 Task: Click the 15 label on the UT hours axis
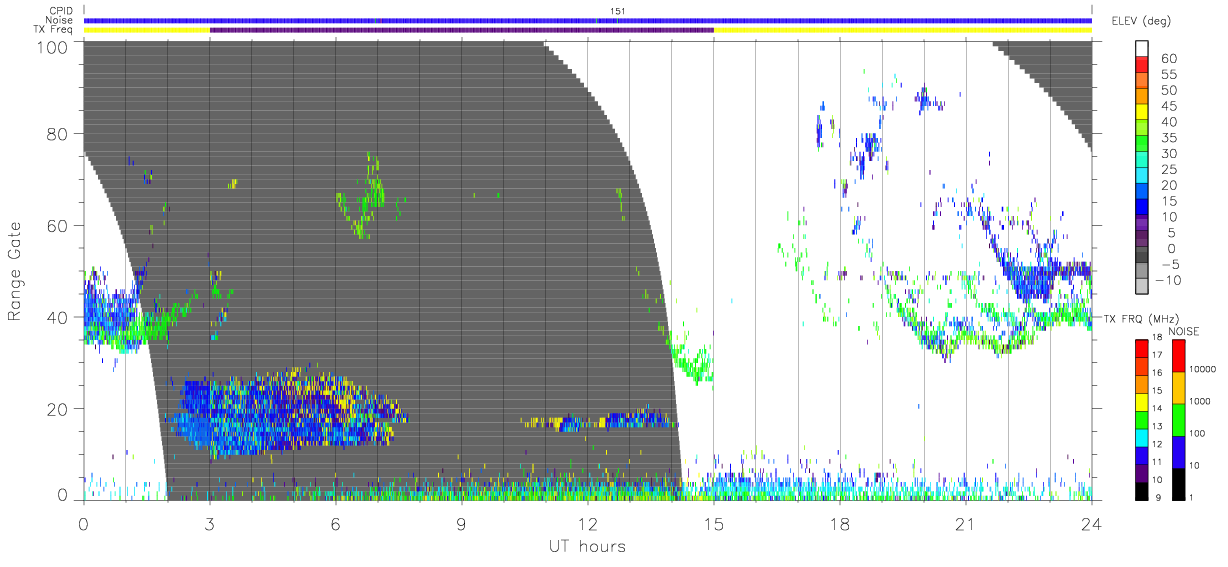714,524
